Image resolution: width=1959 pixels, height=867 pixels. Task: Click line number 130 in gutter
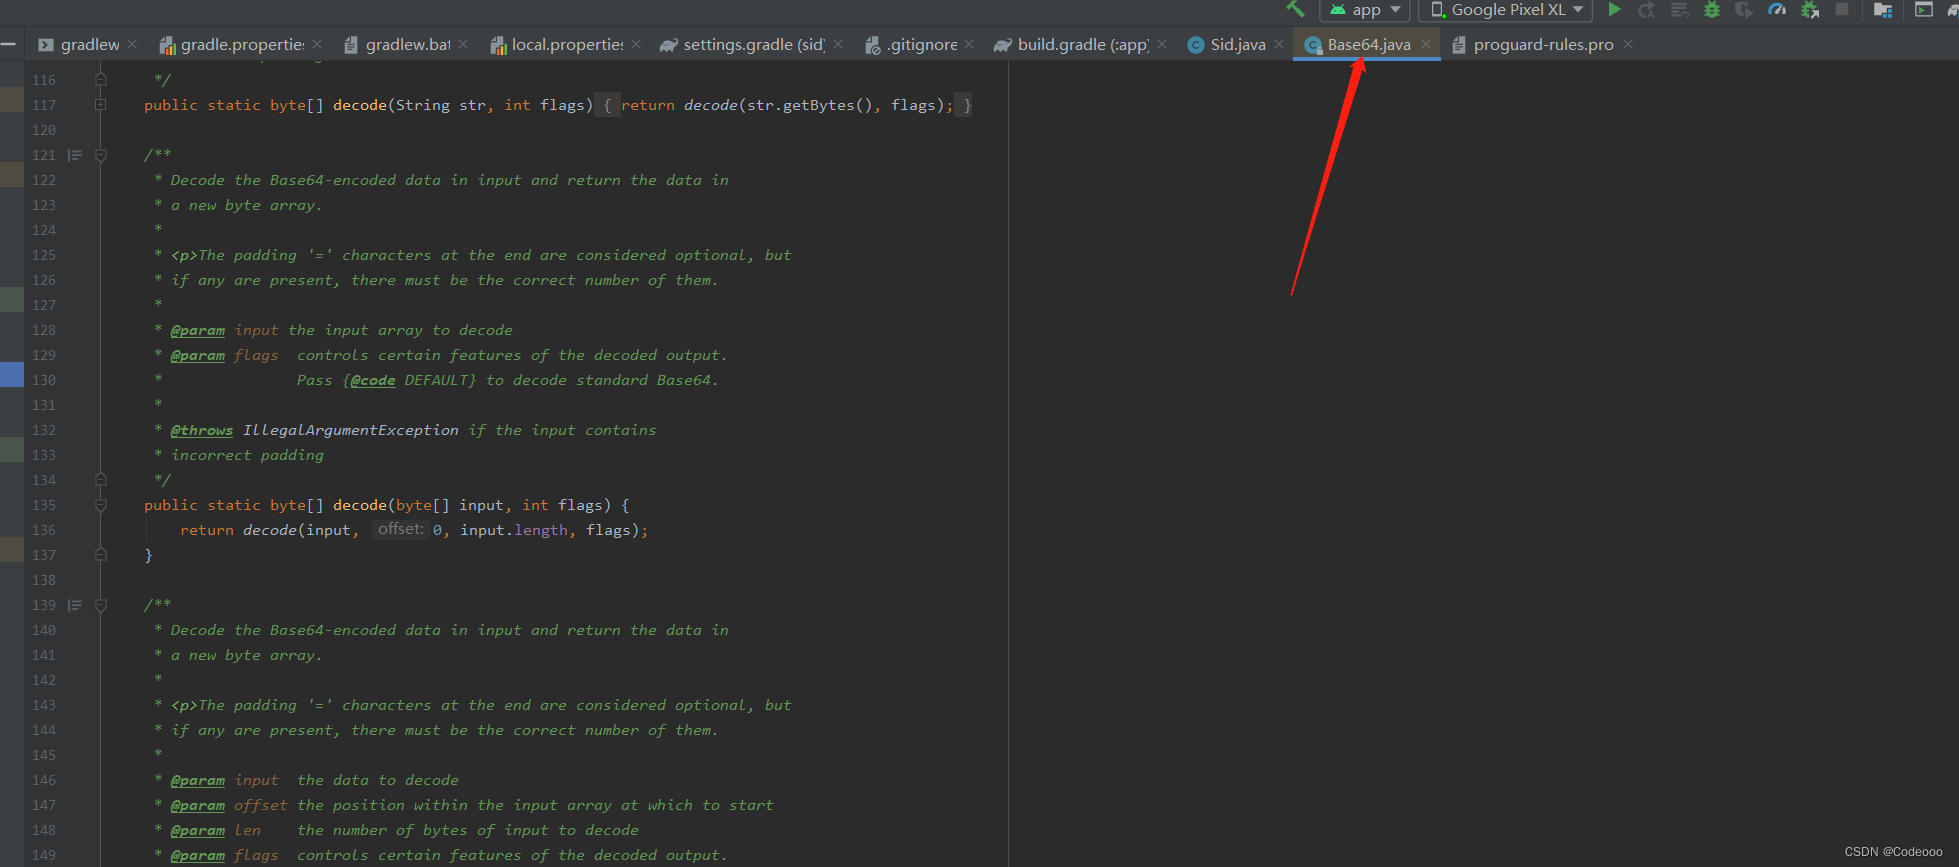pyautogui.click(x=44, y=380)
